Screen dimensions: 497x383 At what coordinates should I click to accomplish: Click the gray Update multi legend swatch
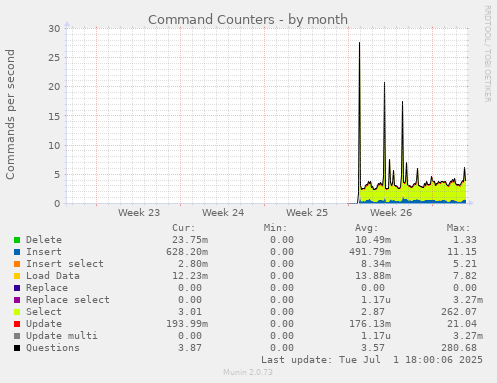(x=17, y=336)
